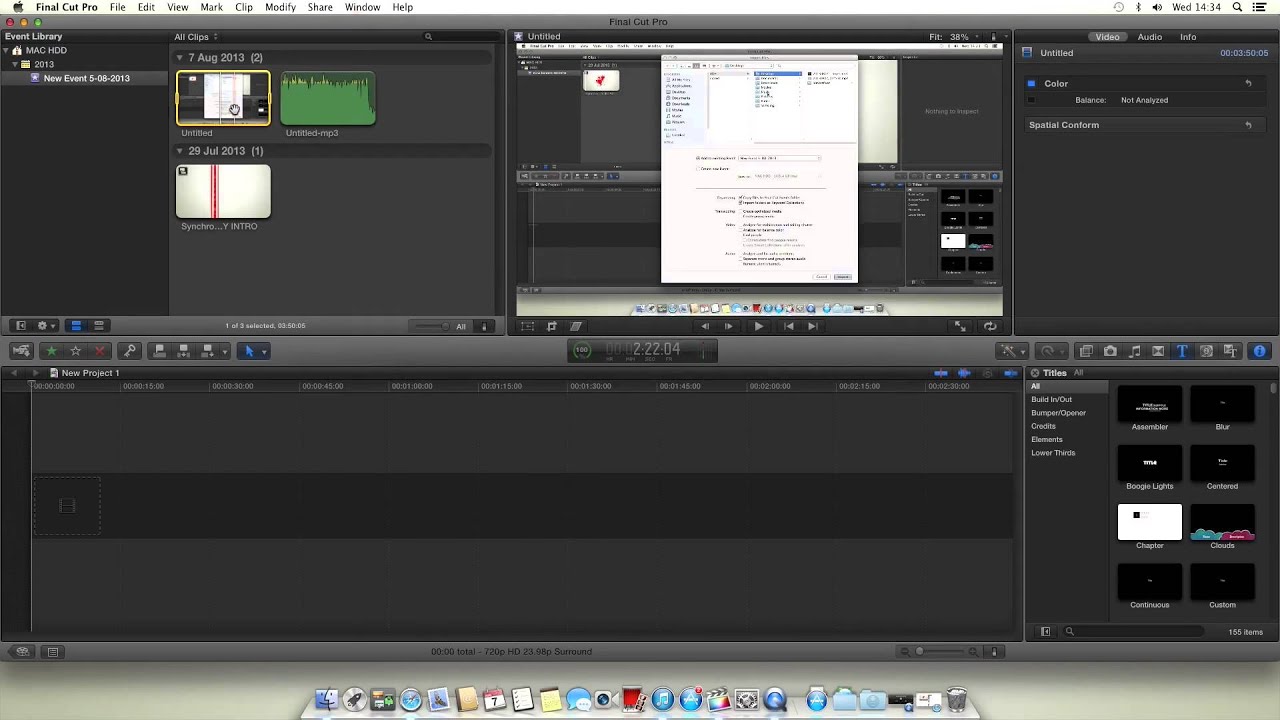Play the viewer clip
Image resolution: width=1280 pixels, height=720 pixels.
coord(758,326)
